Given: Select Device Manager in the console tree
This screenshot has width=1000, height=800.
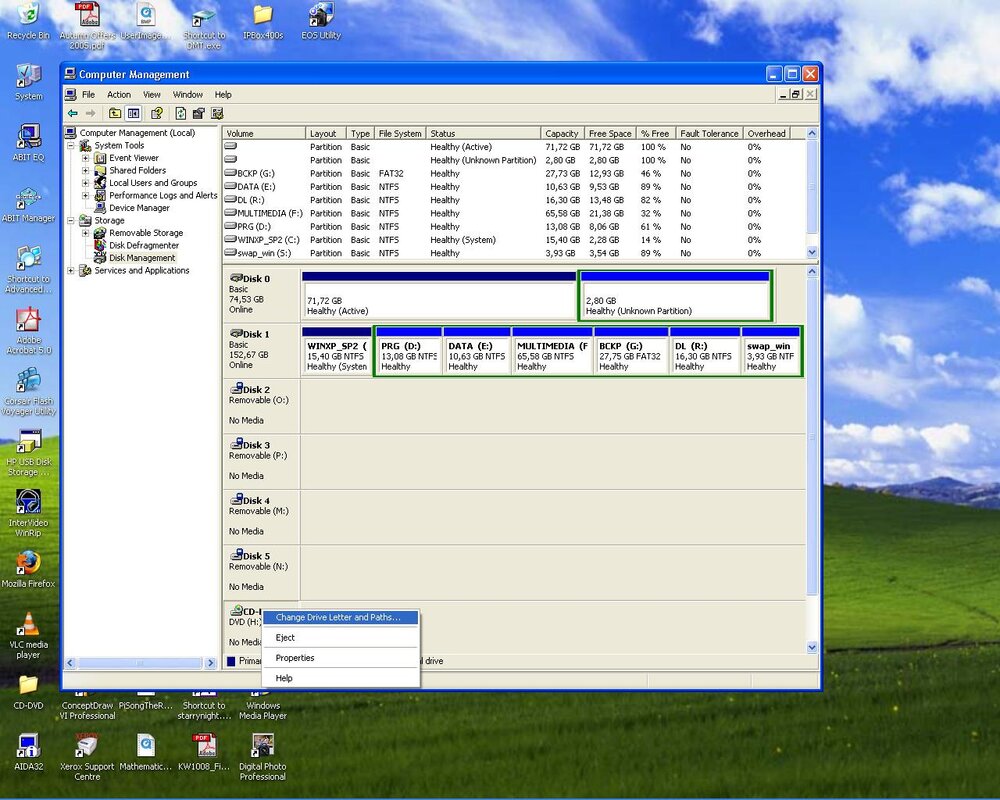Looking at the screenshot, I should [139, 208].
